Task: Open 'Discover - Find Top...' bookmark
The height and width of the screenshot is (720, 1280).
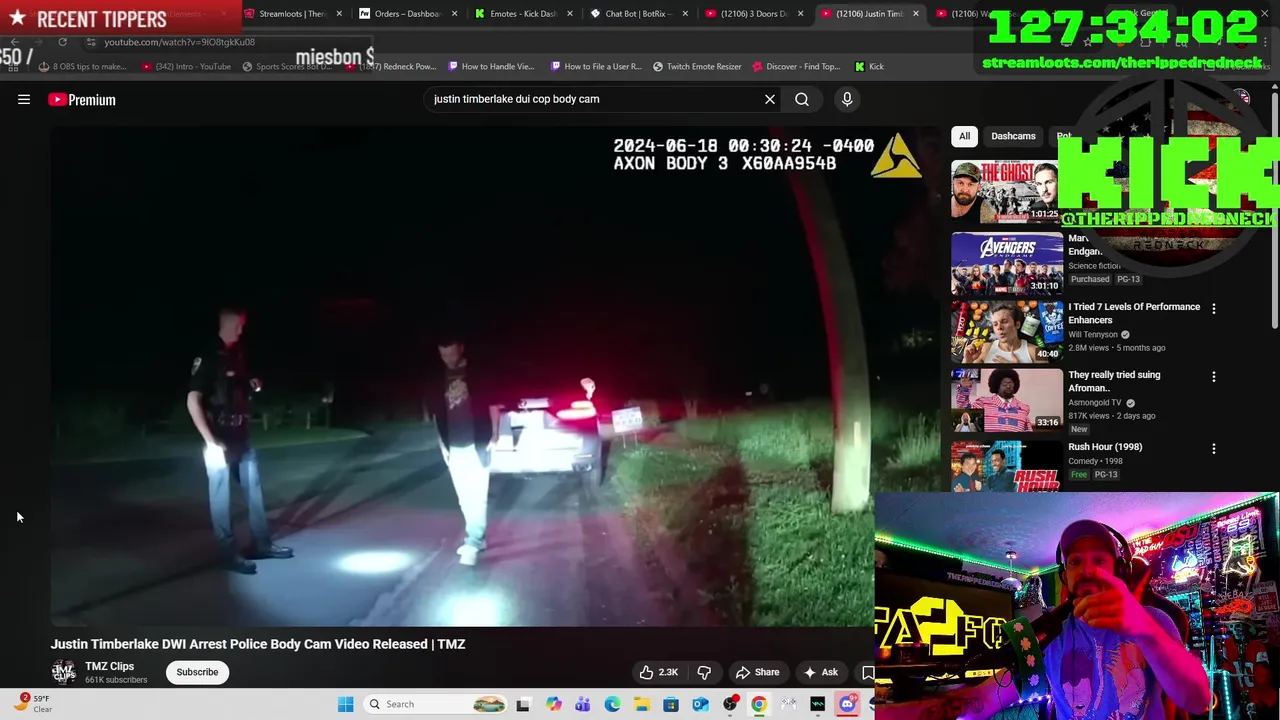Action: [x=797, y=67]
